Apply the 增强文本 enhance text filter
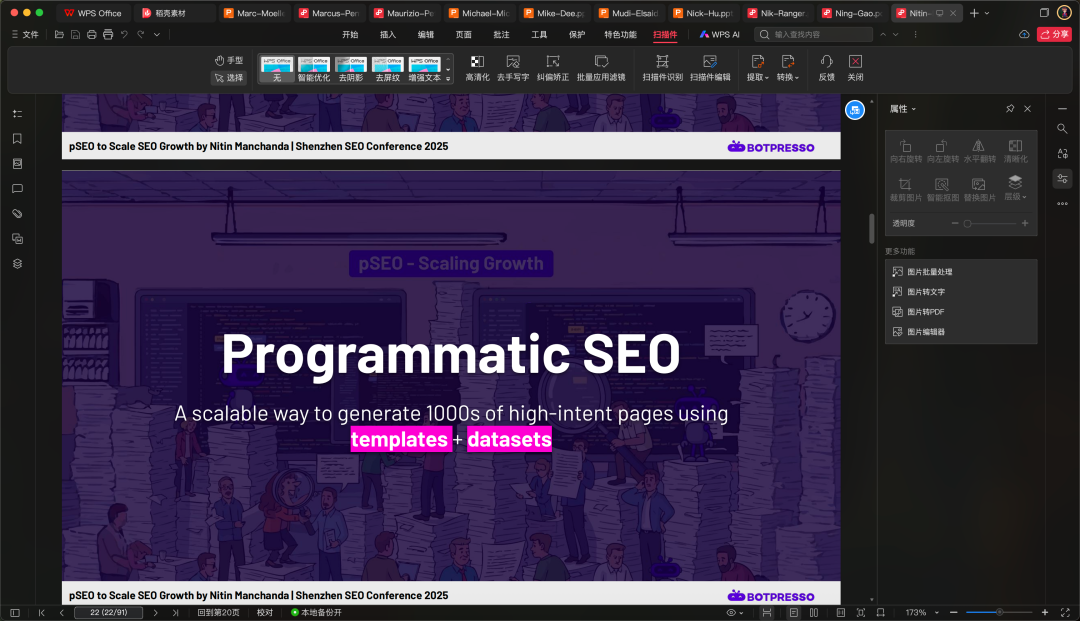1080x621 pixels. (x=424, y=70)
